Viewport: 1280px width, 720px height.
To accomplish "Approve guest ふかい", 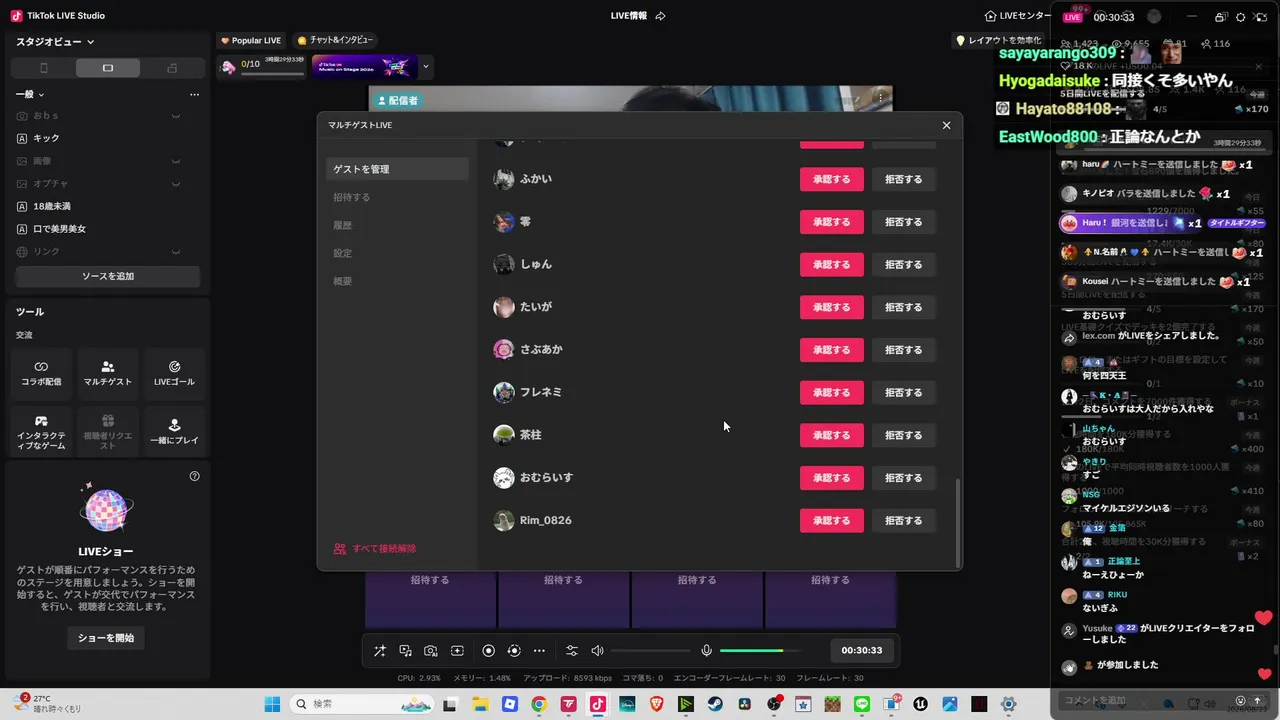I will (832, 180).
